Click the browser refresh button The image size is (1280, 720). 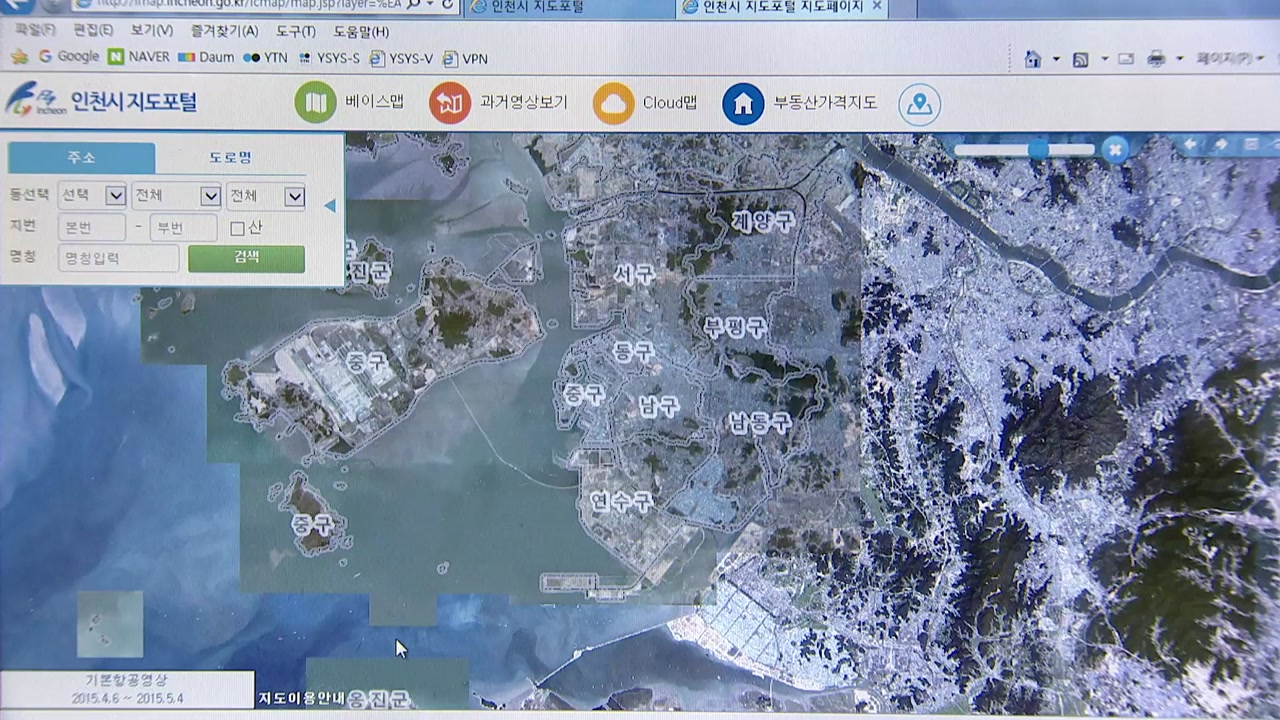447,5
